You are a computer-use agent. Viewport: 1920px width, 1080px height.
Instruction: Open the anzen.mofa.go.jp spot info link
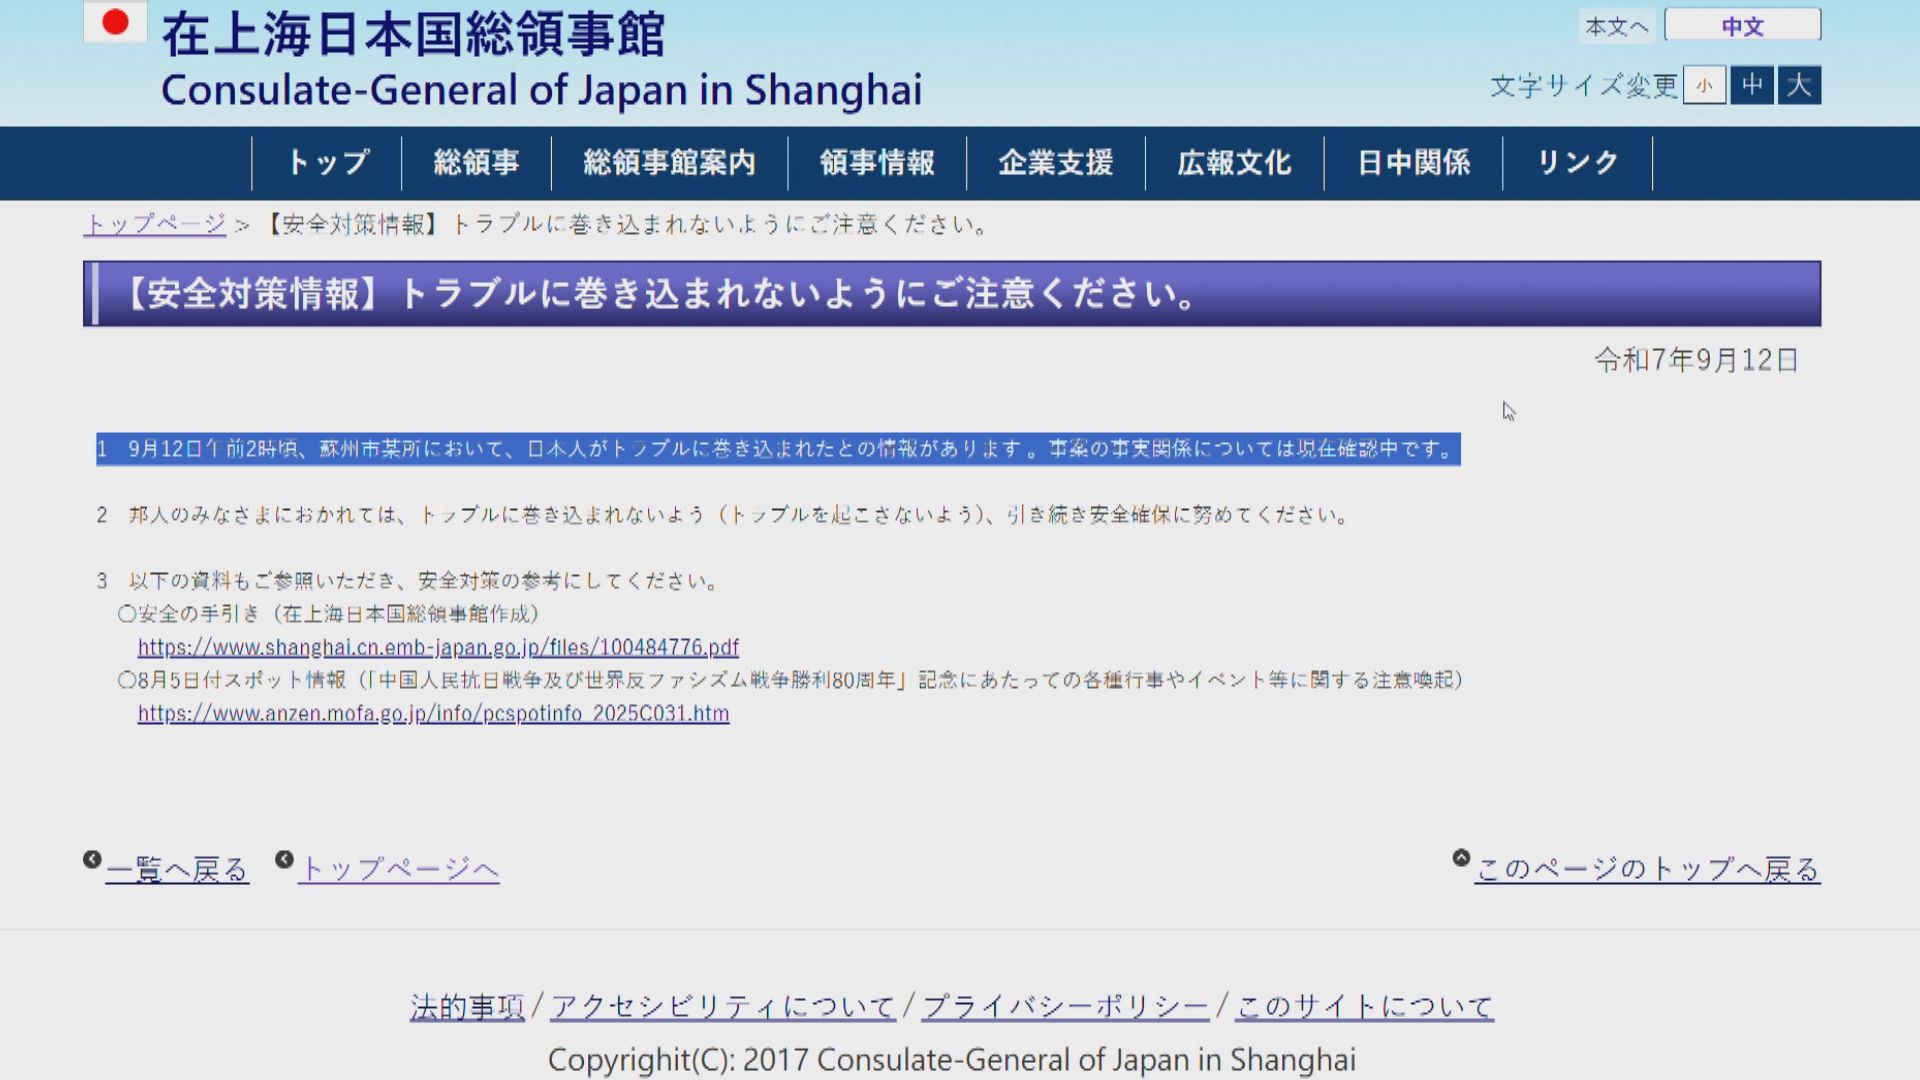click(x=433, y=713)
